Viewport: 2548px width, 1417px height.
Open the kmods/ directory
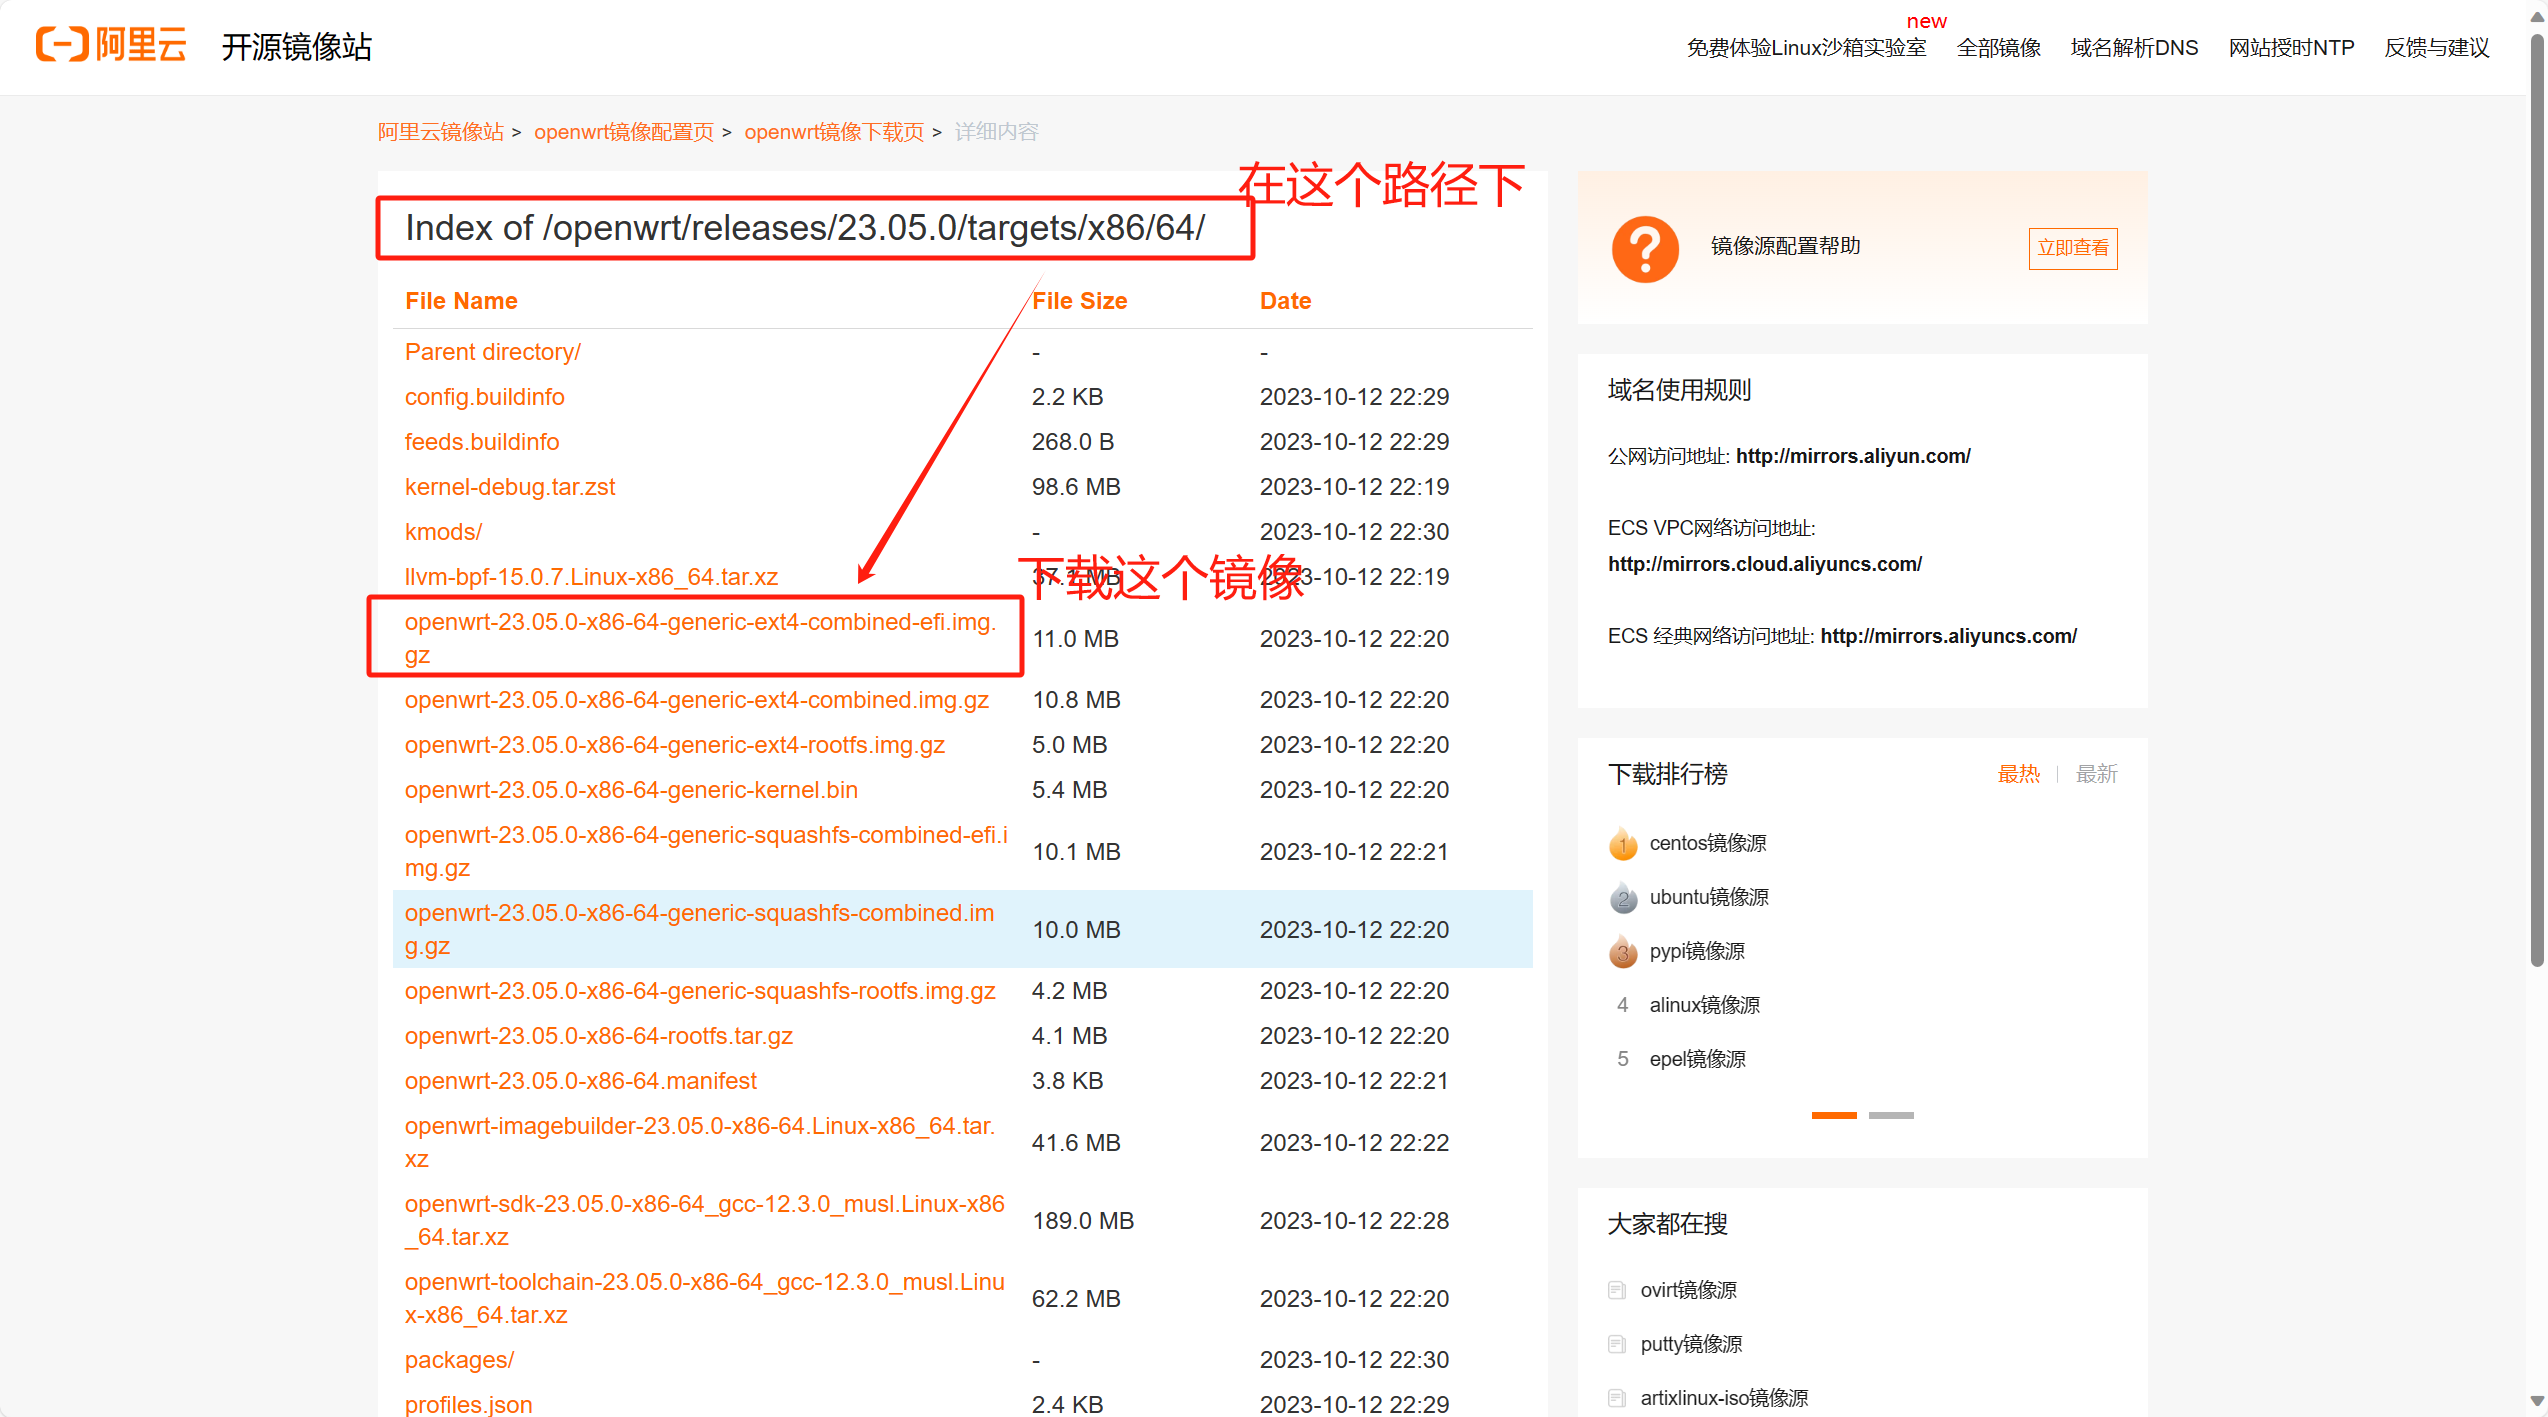[443, 532]
